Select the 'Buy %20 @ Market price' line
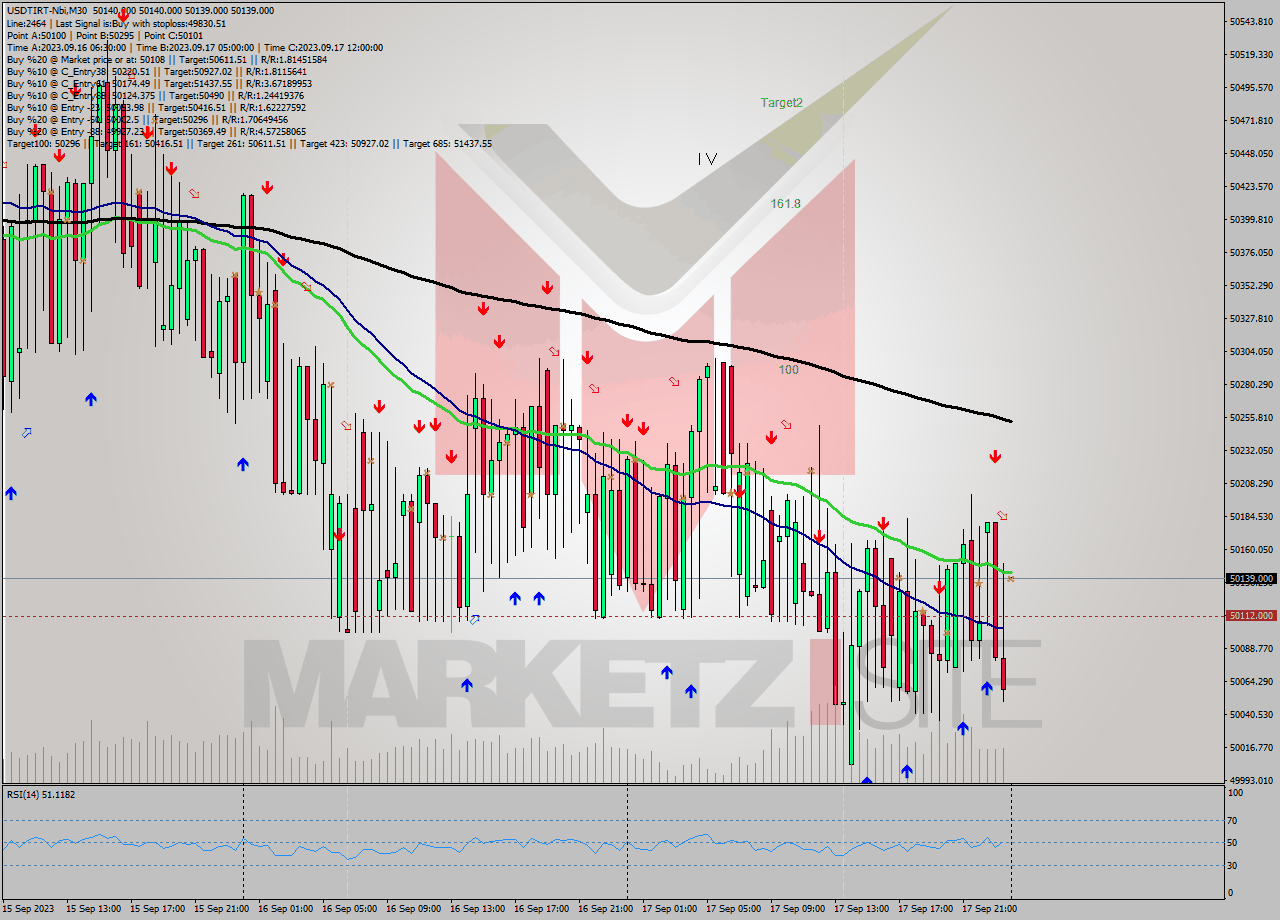The image size is (1280, 920). click(x=166, y=59)
